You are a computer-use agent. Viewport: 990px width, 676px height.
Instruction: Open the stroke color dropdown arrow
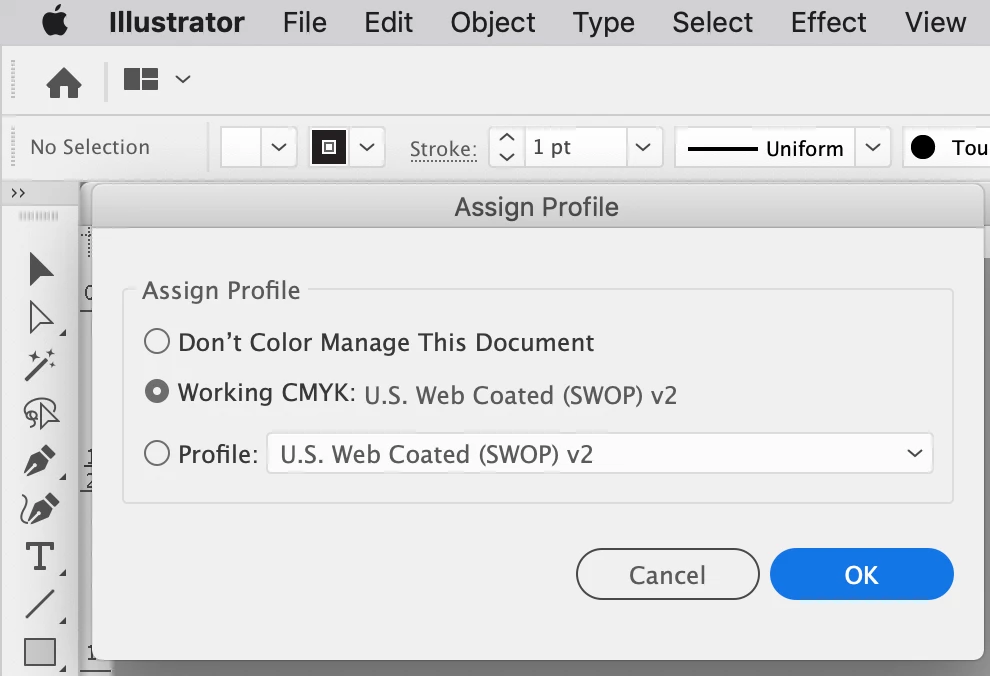point(367,147)
